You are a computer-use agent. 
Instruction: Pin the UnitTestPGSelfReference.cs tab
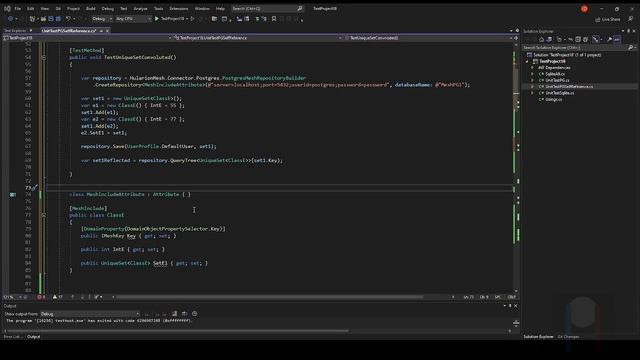pyautogui.click(x=101, y=31)
